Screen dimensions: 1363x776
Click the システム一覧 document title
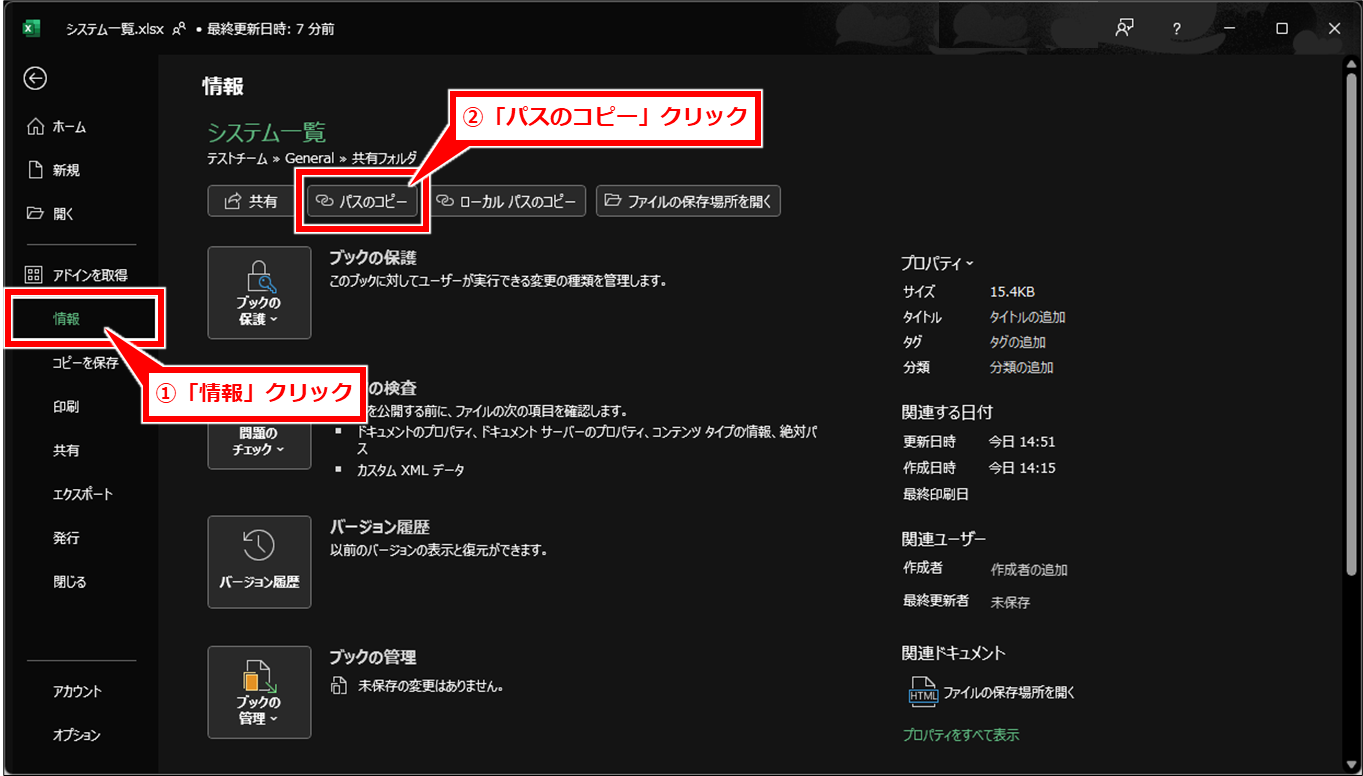point(267,133)
